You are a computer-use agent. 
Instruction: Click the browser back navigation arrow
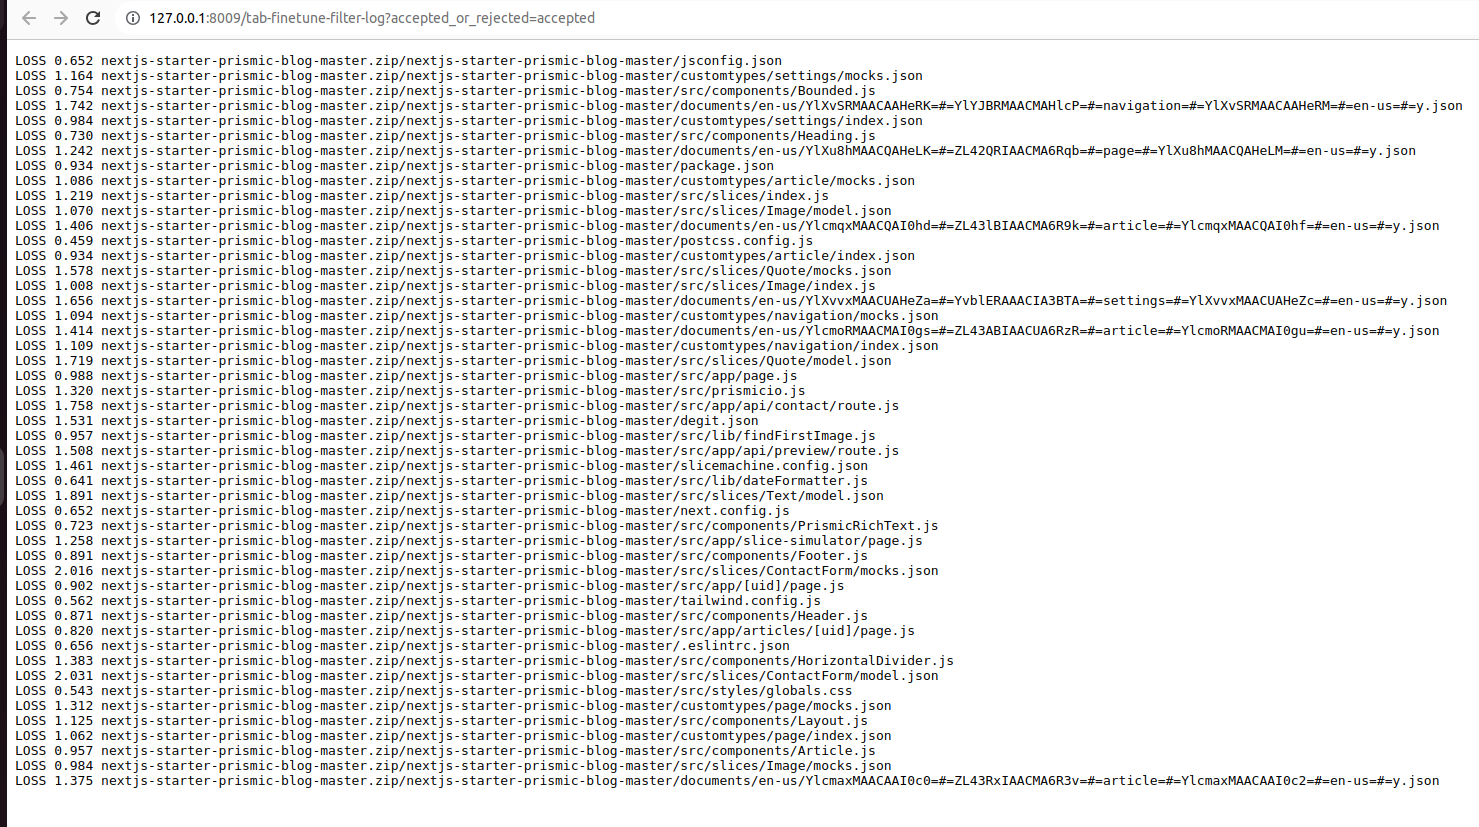(x=28, y=18)
